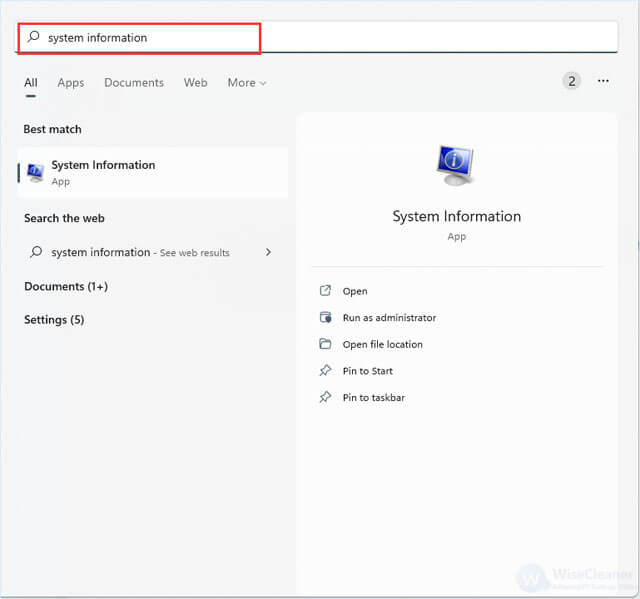Click the small System Information icon in Best match
This screenshot has height=599, width=640.
click(x=35, y=173)
